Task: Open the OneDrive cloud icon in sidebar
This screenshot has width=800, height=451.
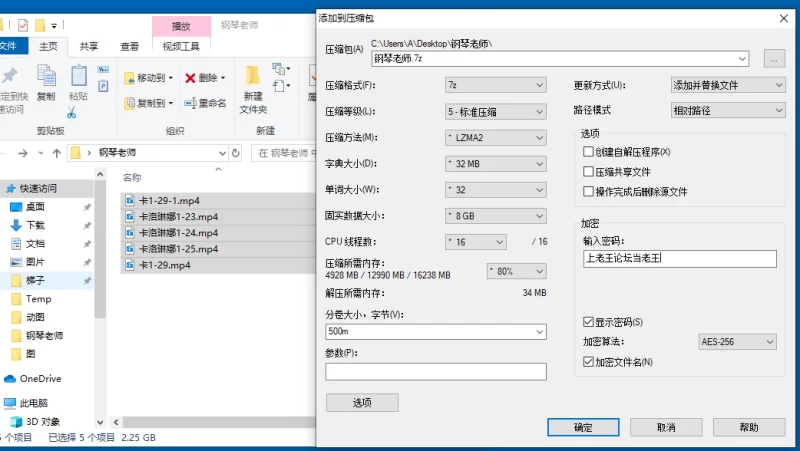Action: point(10,379)
